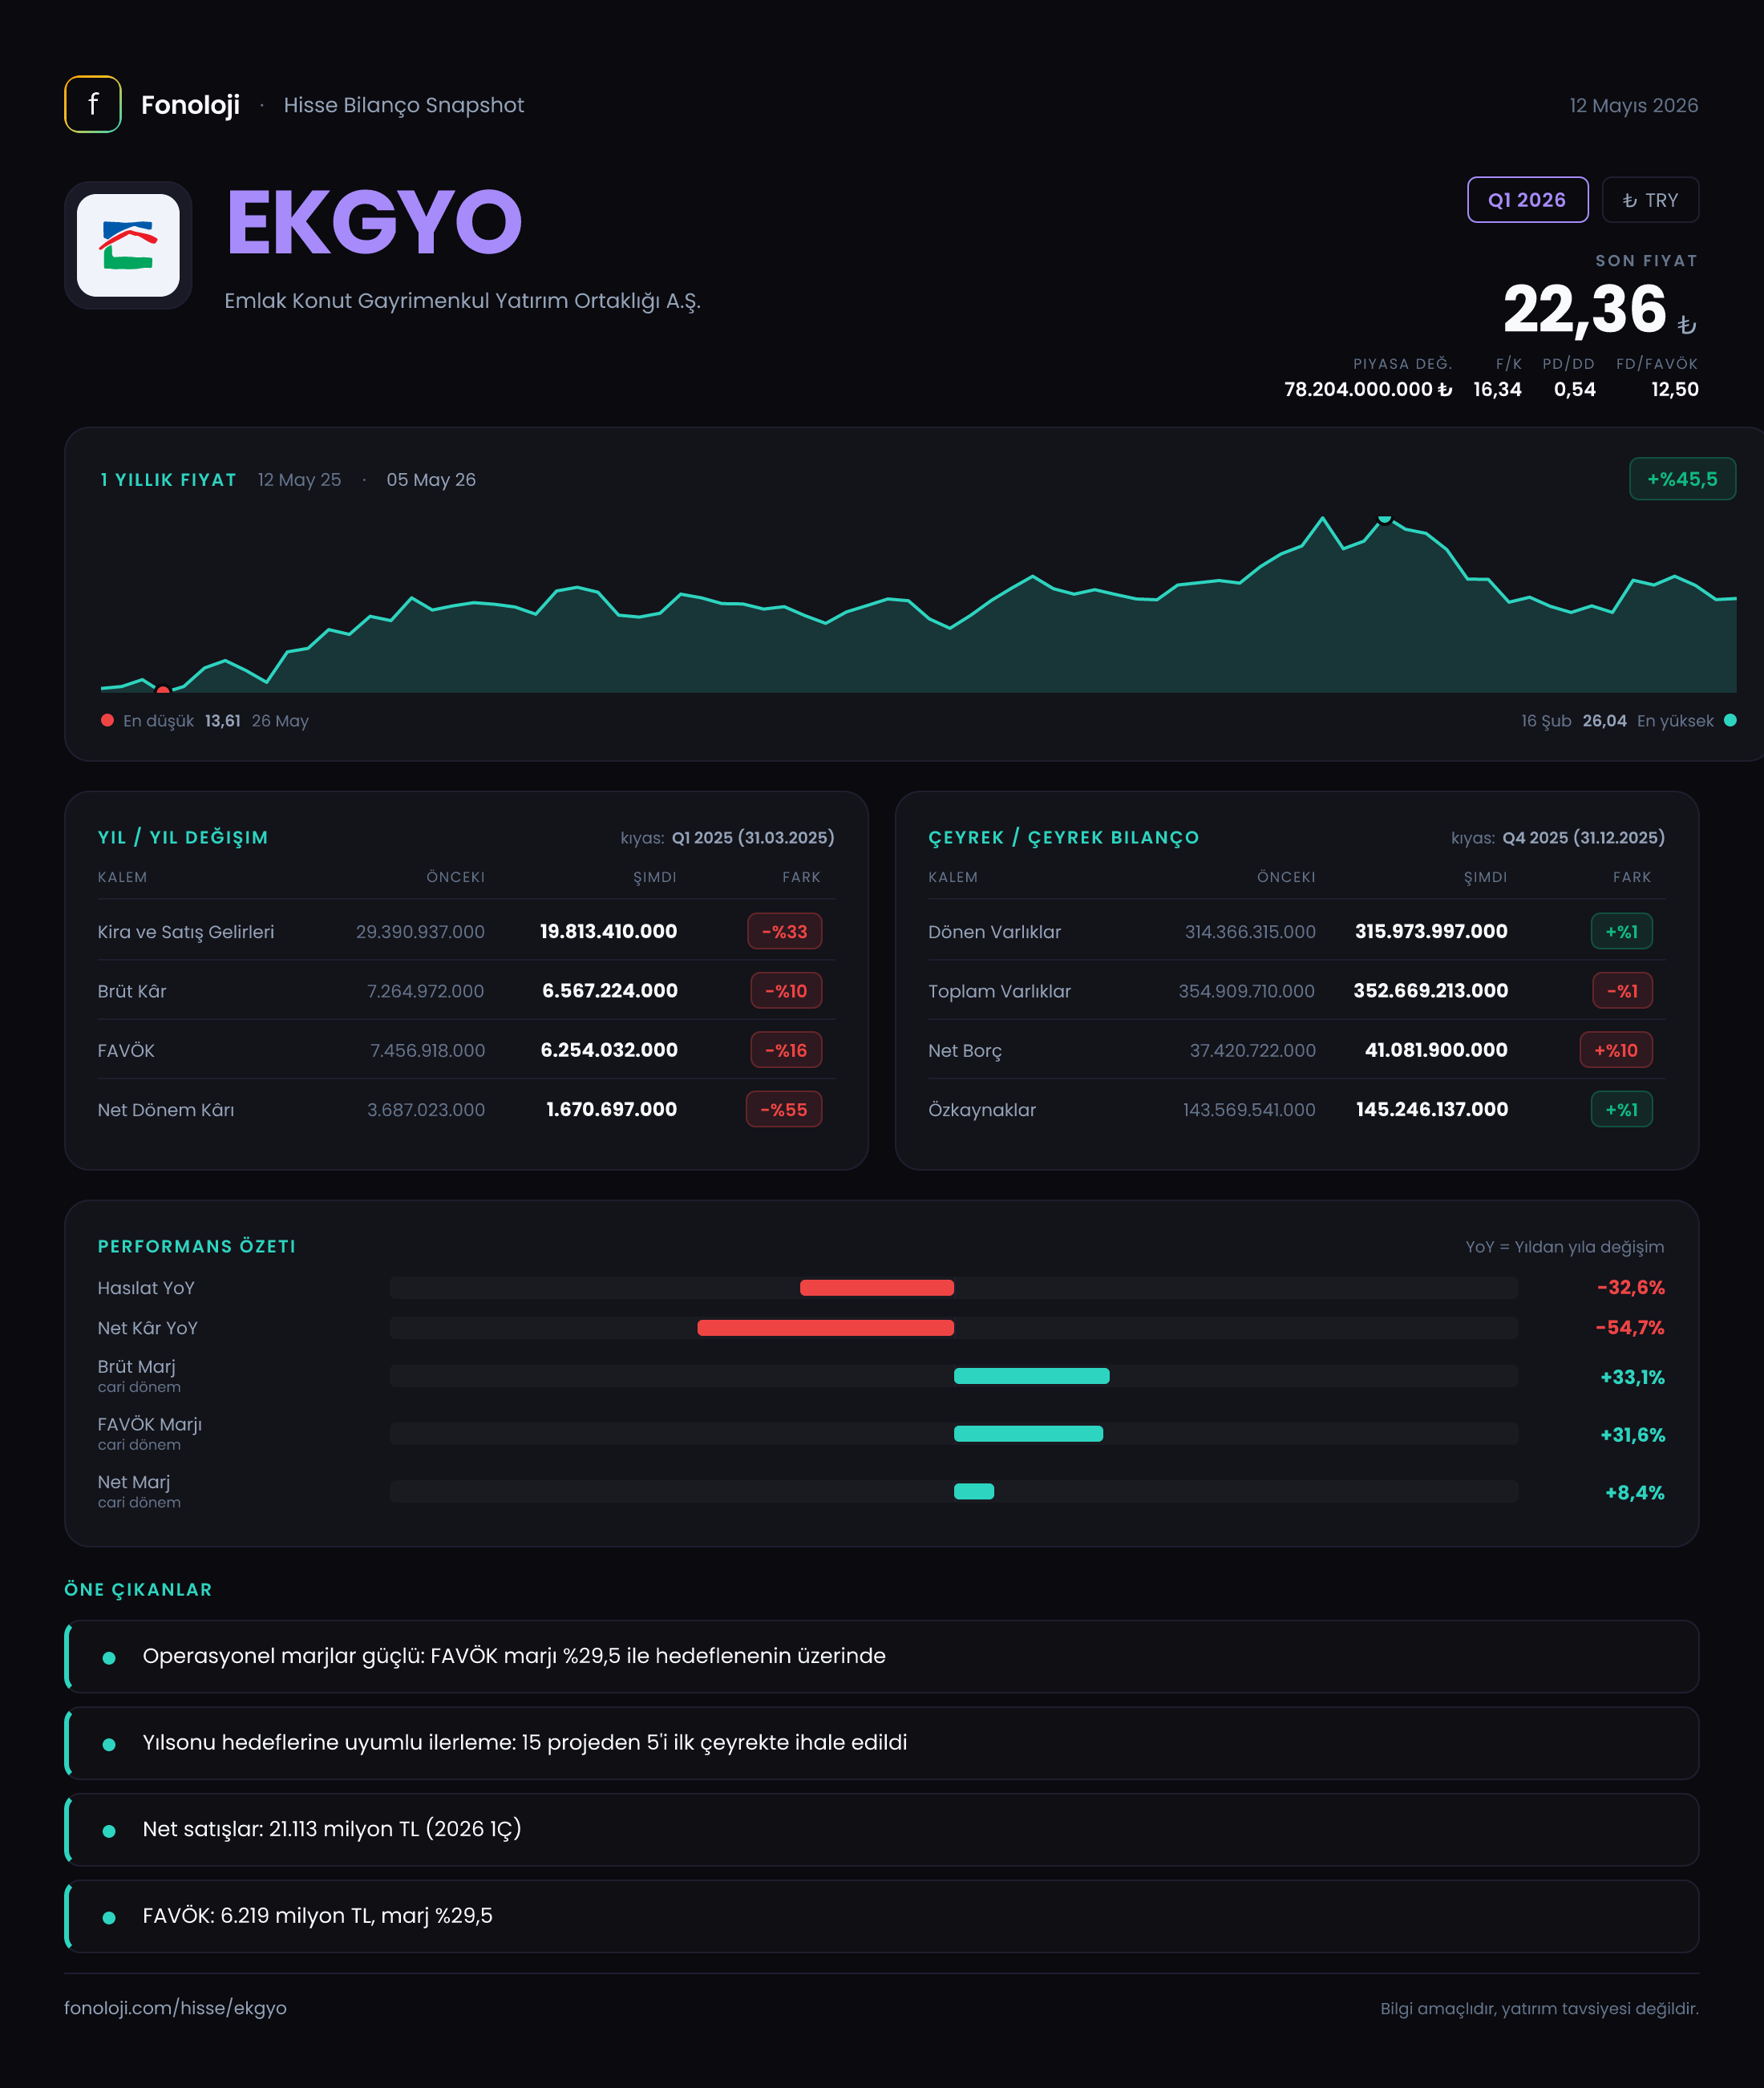Click the teal En yüksek legend dot
Screen dimensions: 1764x2088
point(1730,720)
